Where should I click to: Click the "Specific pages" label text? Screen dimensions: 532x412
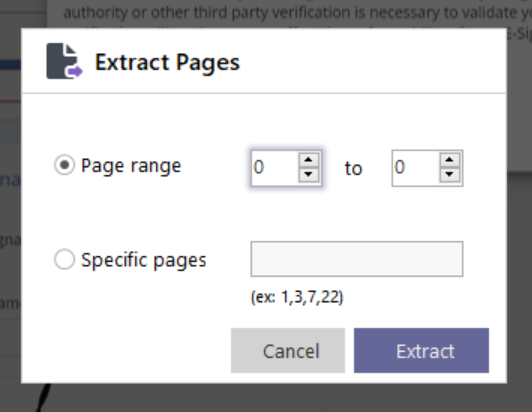(144, 260)
